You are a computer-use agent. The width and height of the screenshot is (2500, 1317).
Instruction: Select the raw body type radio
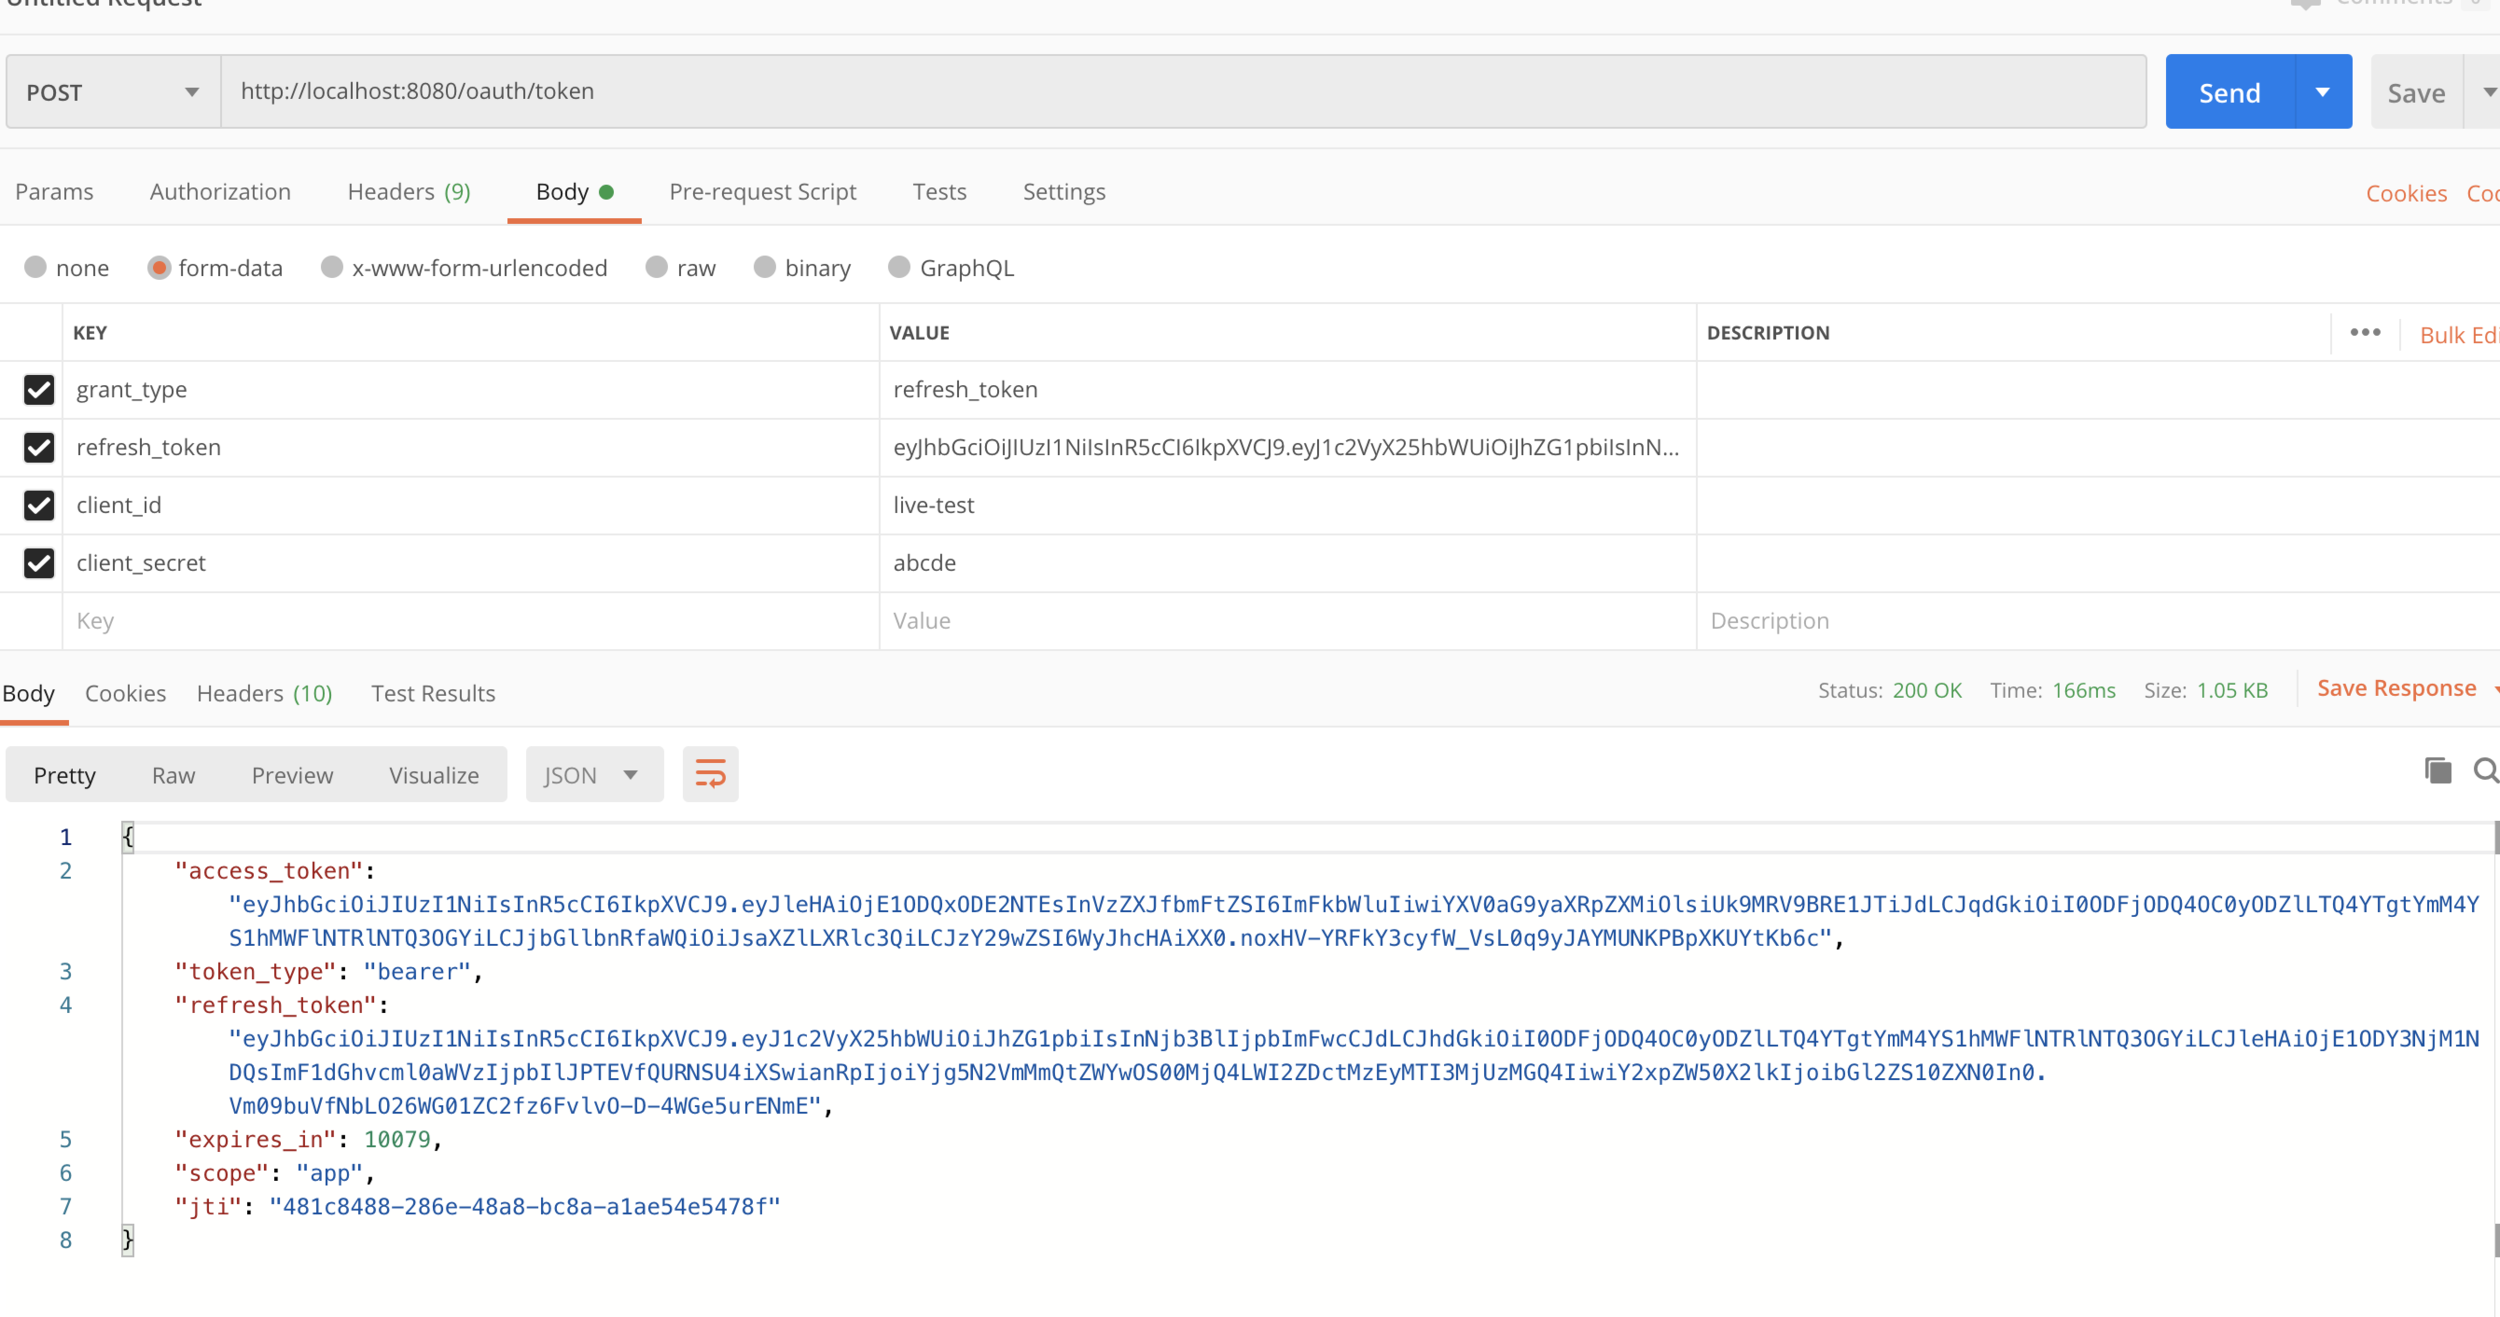pos(656,268)
